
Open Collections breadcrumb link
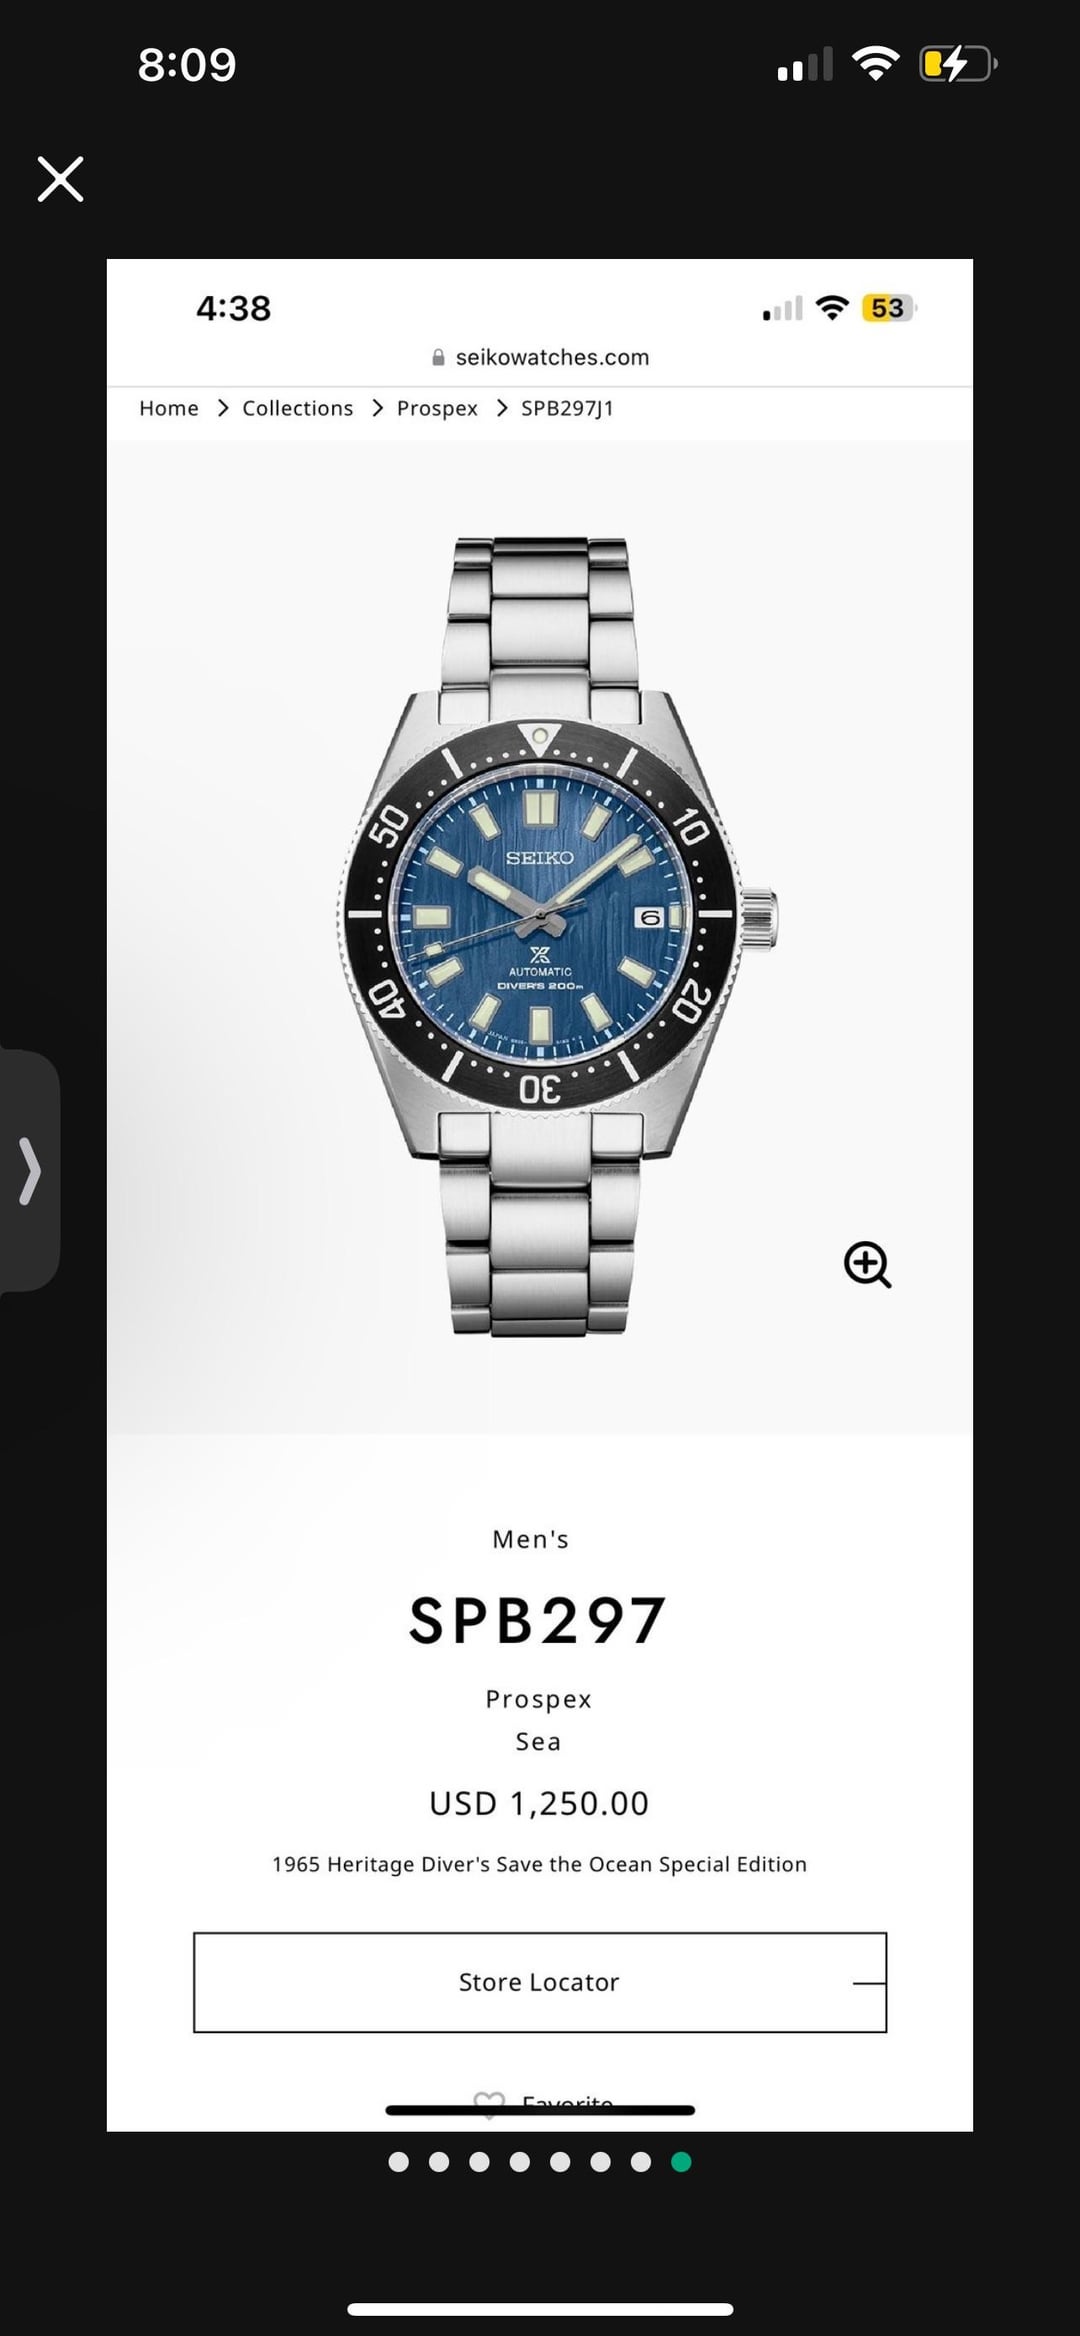[298, 408]
